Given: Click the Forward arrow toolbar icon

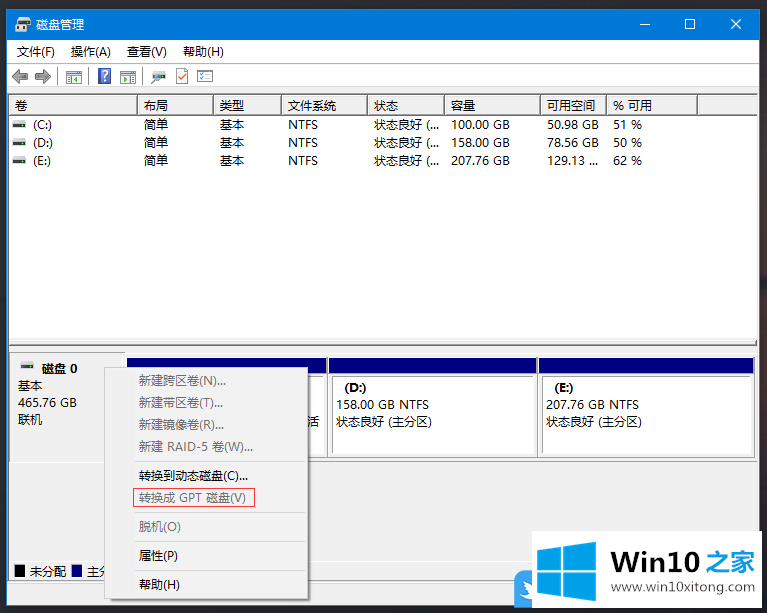Looking at the screenshot, I should coord(43,76).
